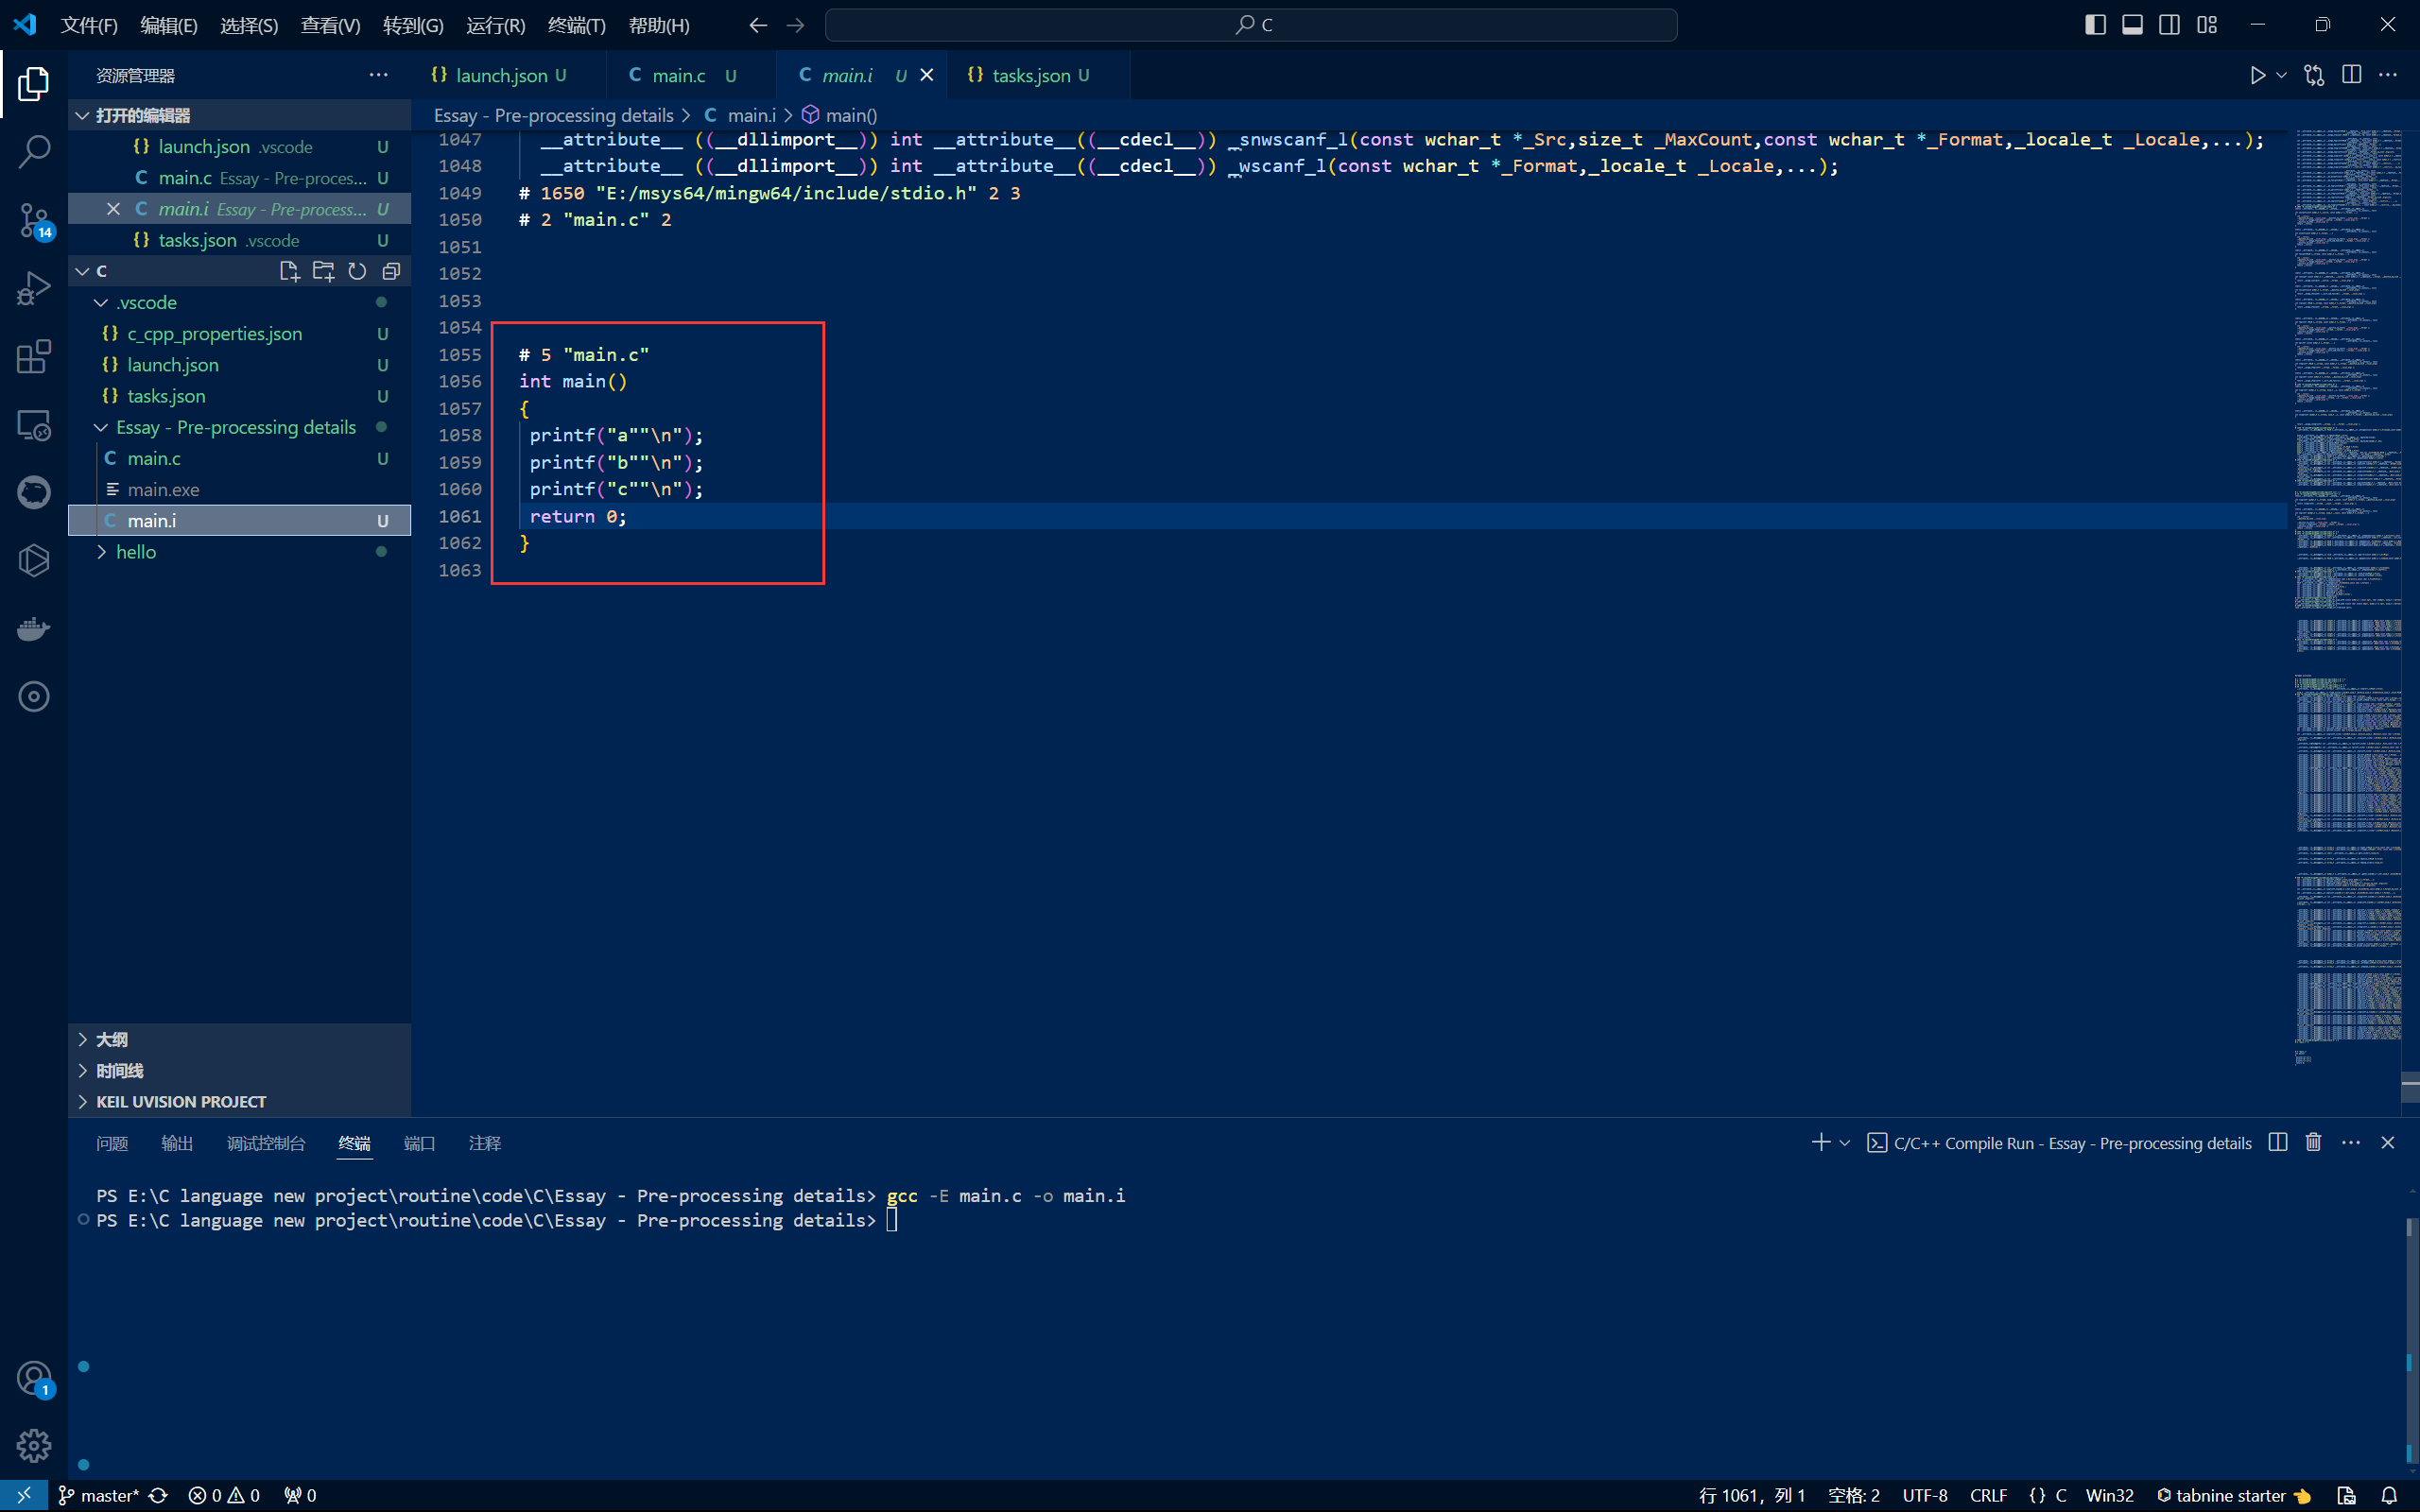Switch to launch.json editor tab

(x=507, y=75)
